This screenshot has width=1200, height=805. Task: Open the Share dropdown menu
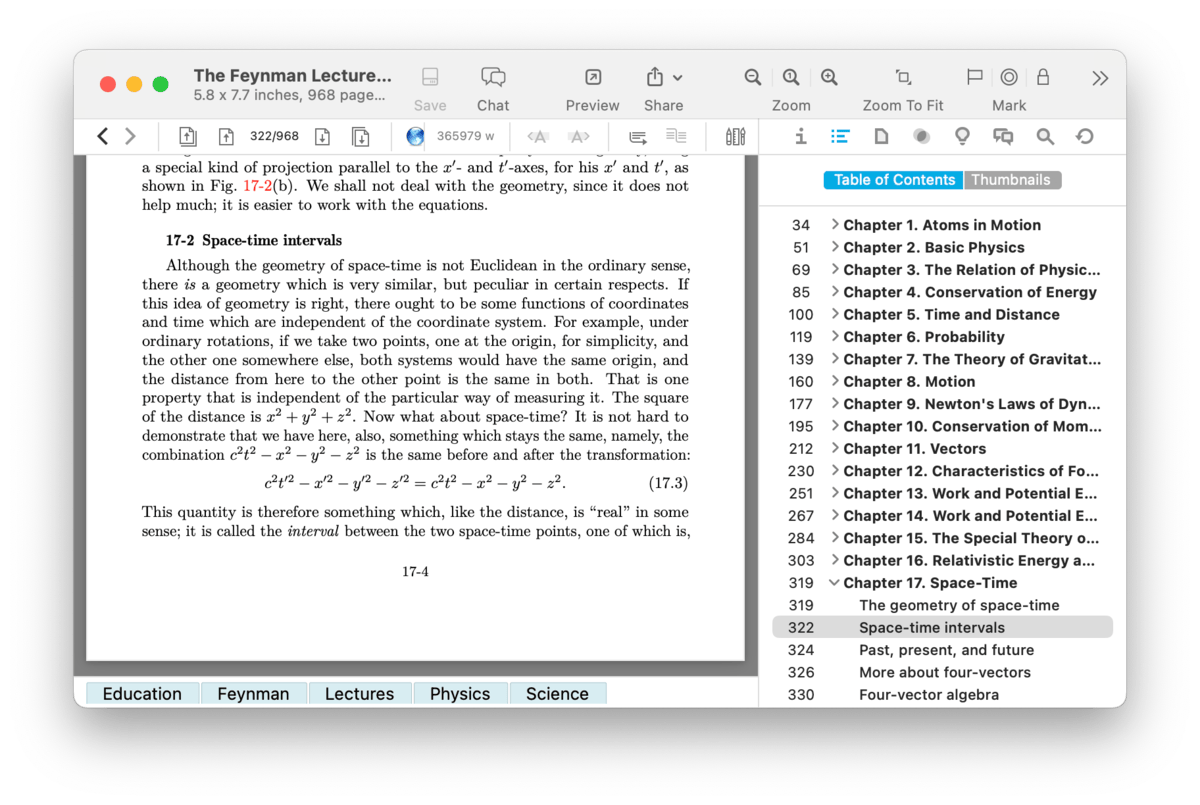pos(664,78)
